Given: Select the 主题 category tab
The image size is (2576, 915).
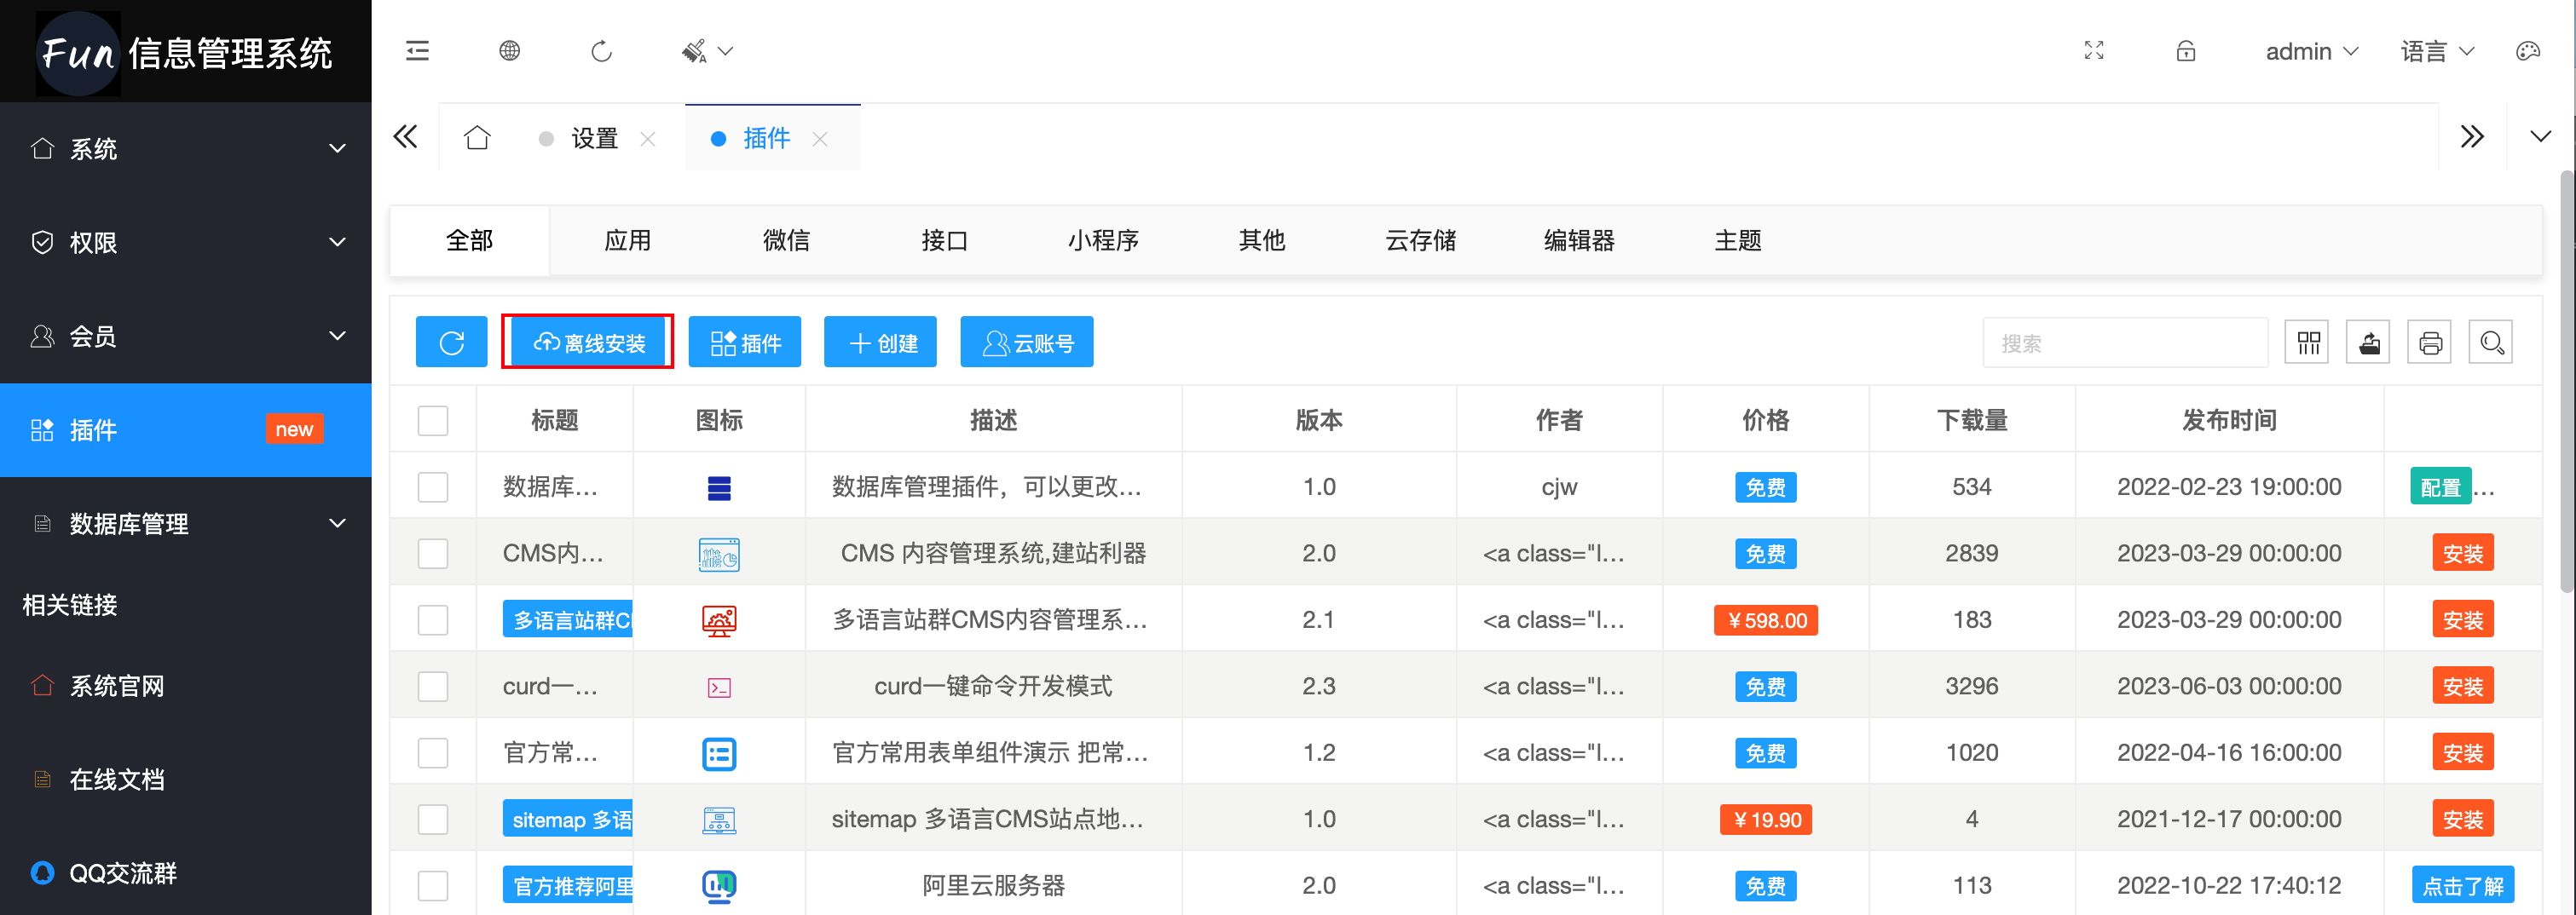Looking at the screenshot, I should [x=1738, y=241].
